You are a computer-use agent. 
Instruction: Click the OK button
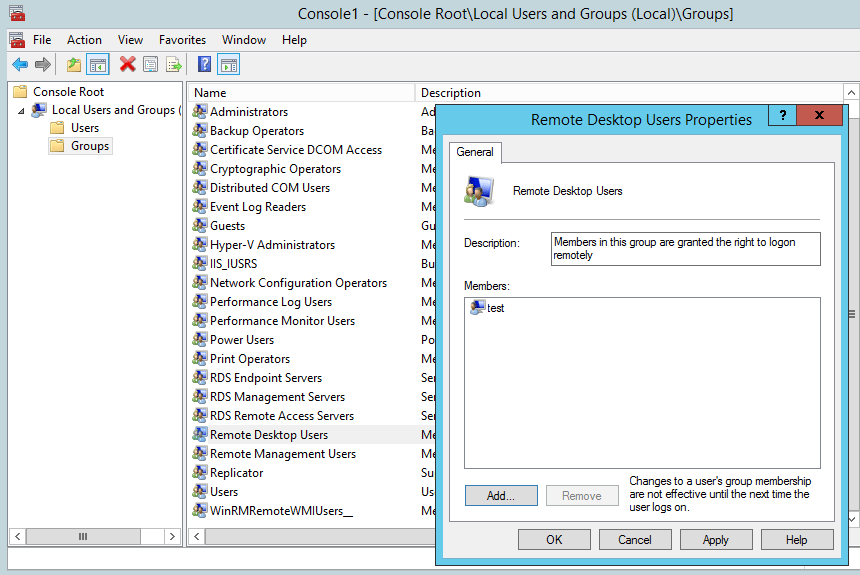(554, 539)
